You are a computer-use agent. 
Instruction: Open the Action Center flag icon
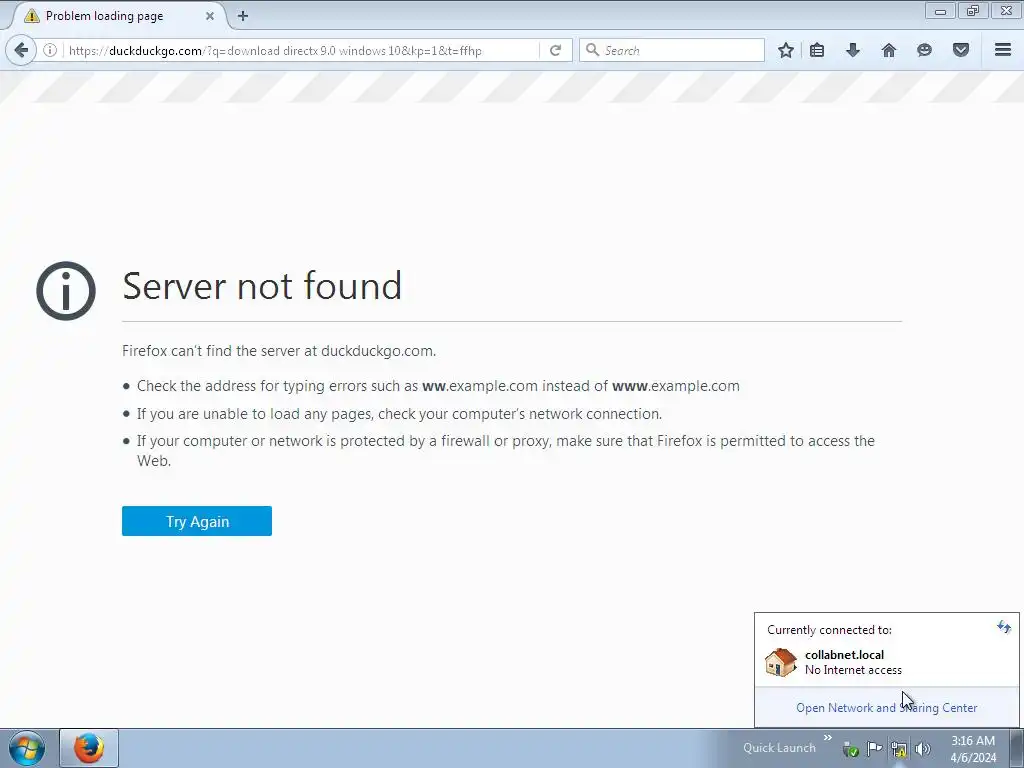874,748
